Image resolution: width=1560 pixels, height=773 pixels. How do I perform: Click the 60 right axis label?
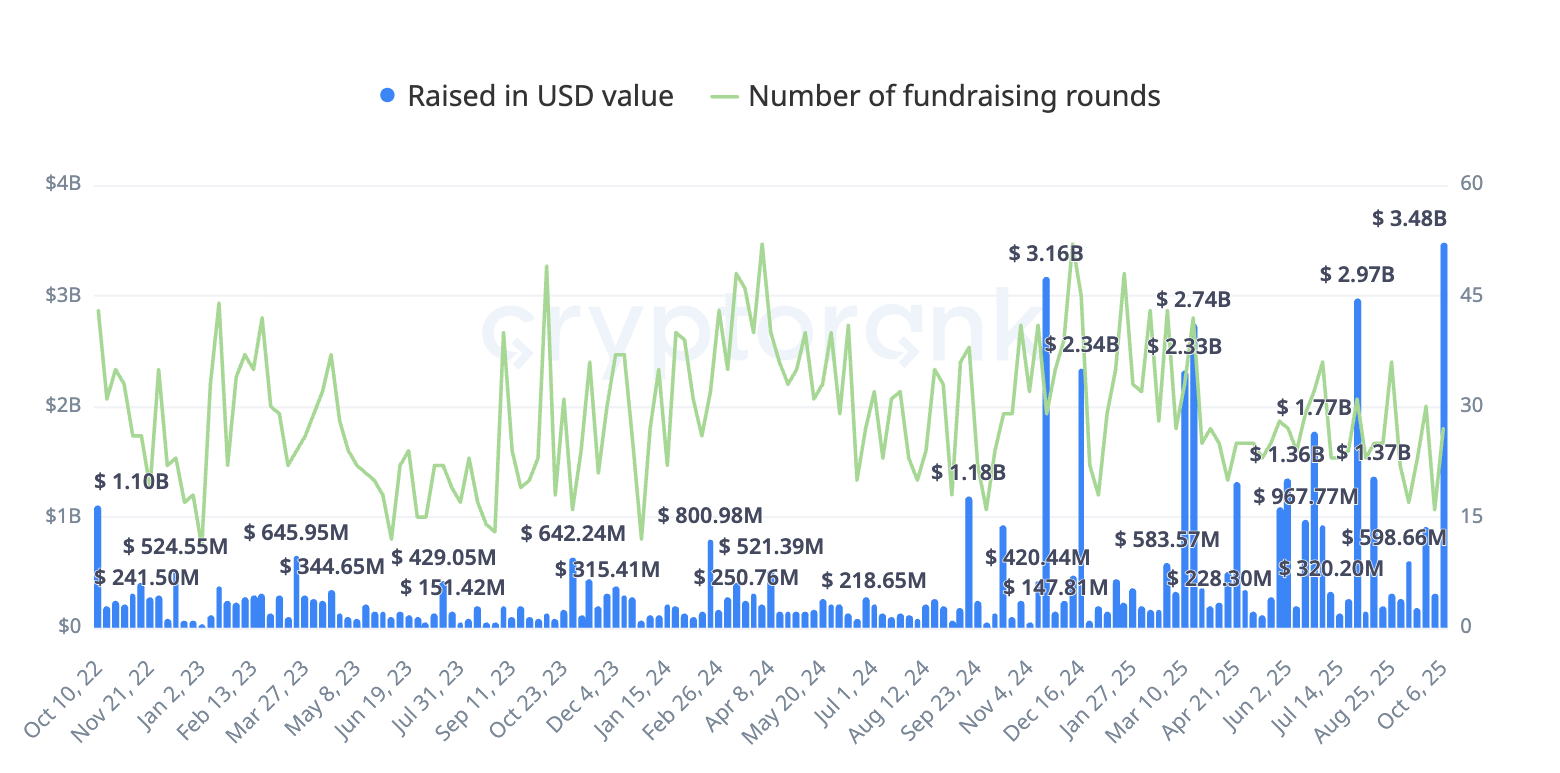pyautogui.click(x=1470, y=184)
